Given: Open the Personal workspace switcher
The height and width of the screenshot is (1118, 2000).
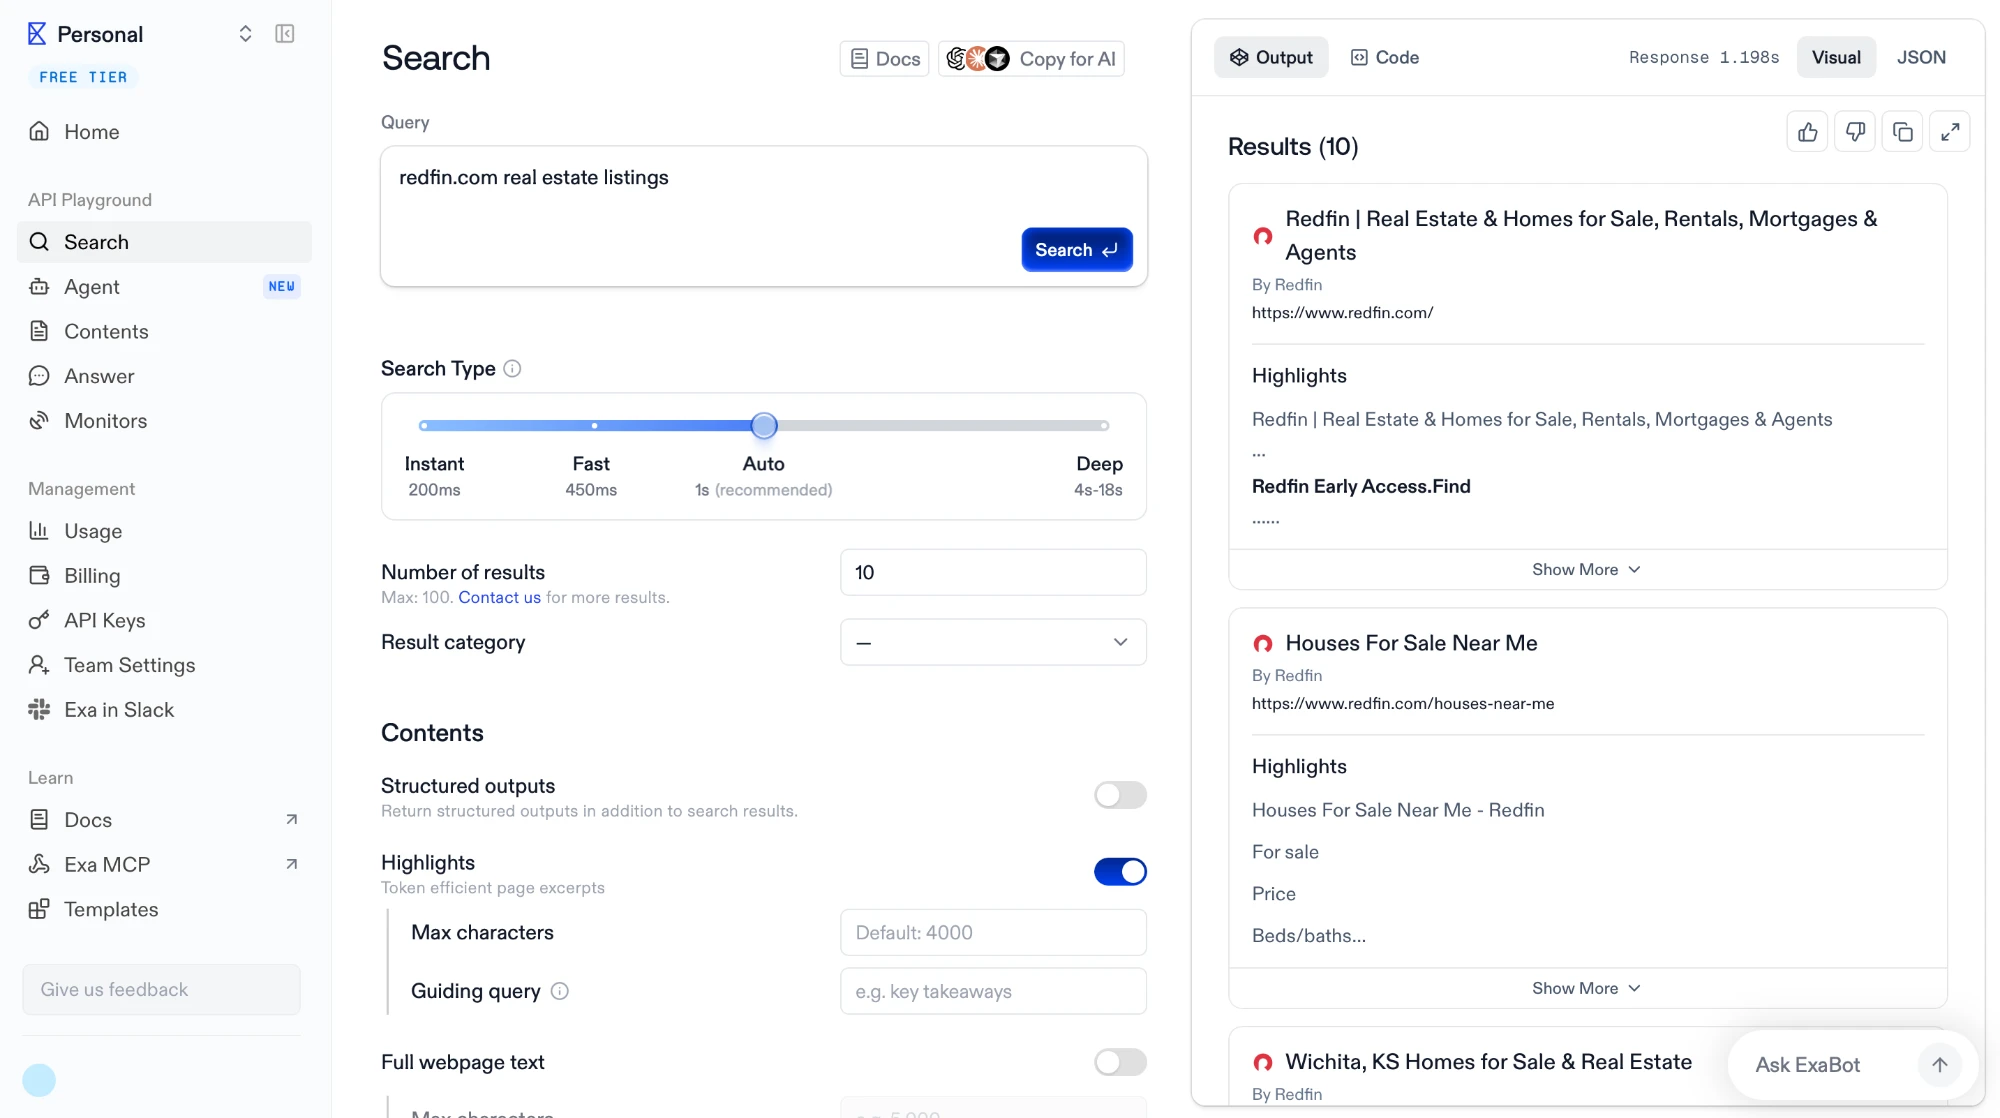Looking at the screenshot, I should tap(245, 34).
